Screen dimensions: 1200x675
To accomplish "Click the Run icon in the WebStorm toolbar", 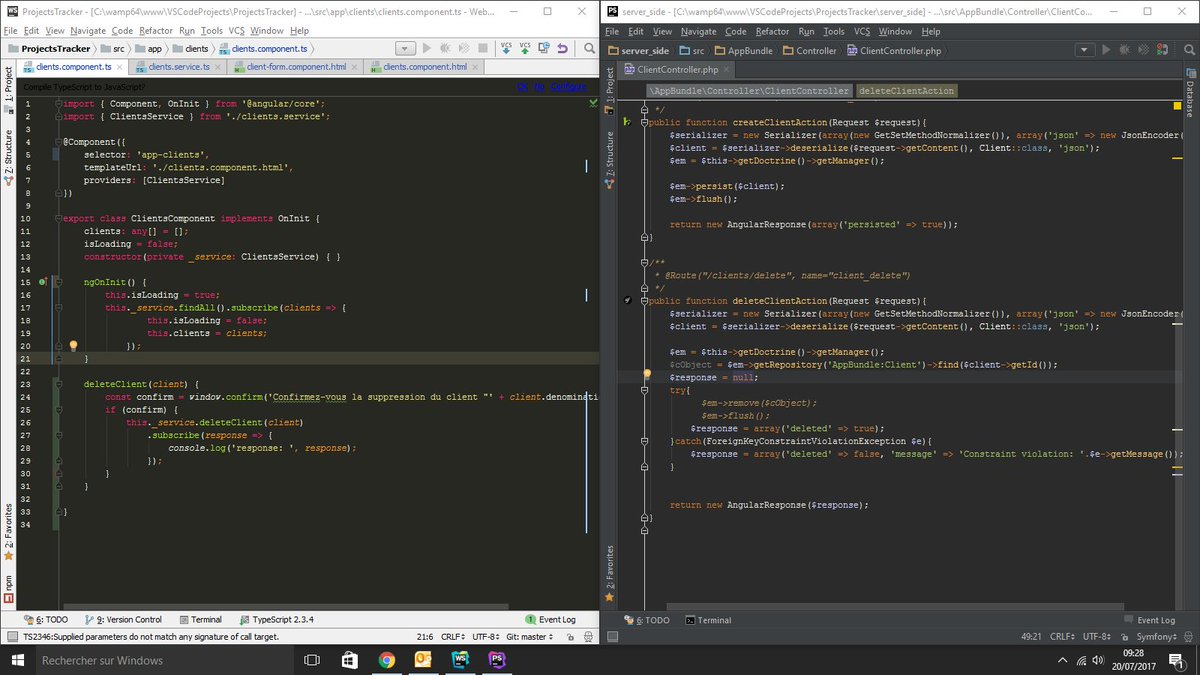I will click(428, 48).
